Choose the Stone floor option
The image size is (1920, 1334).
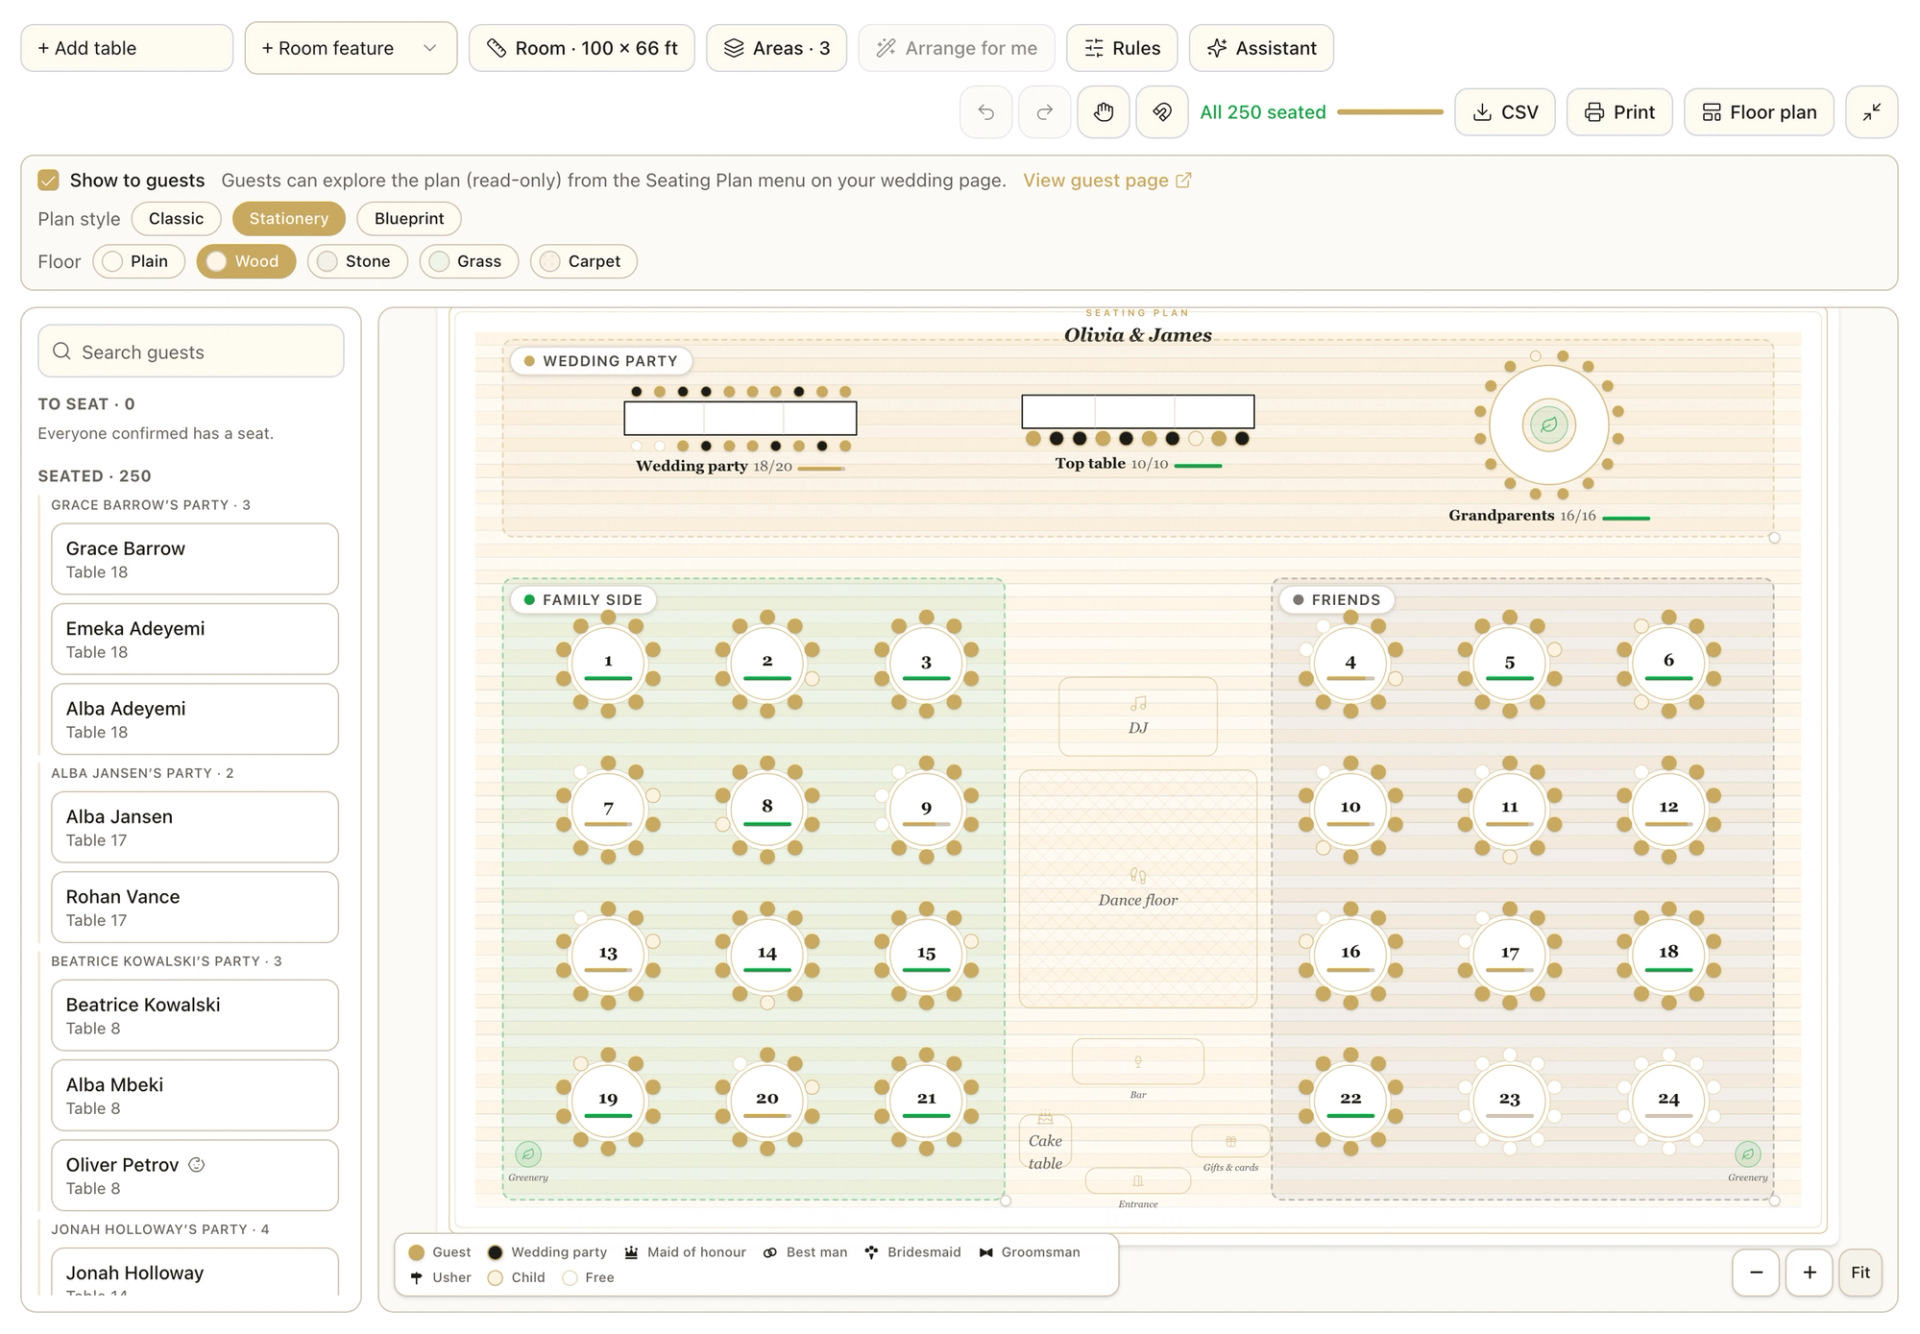[x=356, y=261]
